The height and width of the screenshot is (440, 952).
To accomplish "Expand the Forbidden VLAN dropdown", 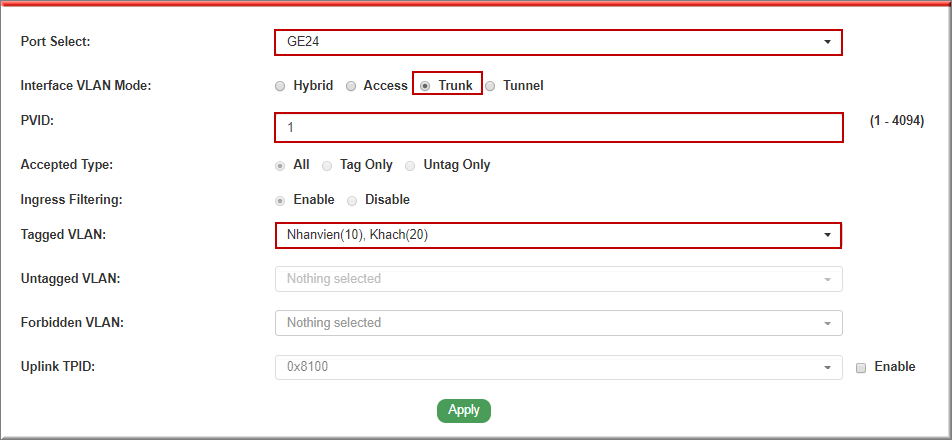I will coord(557,323).
